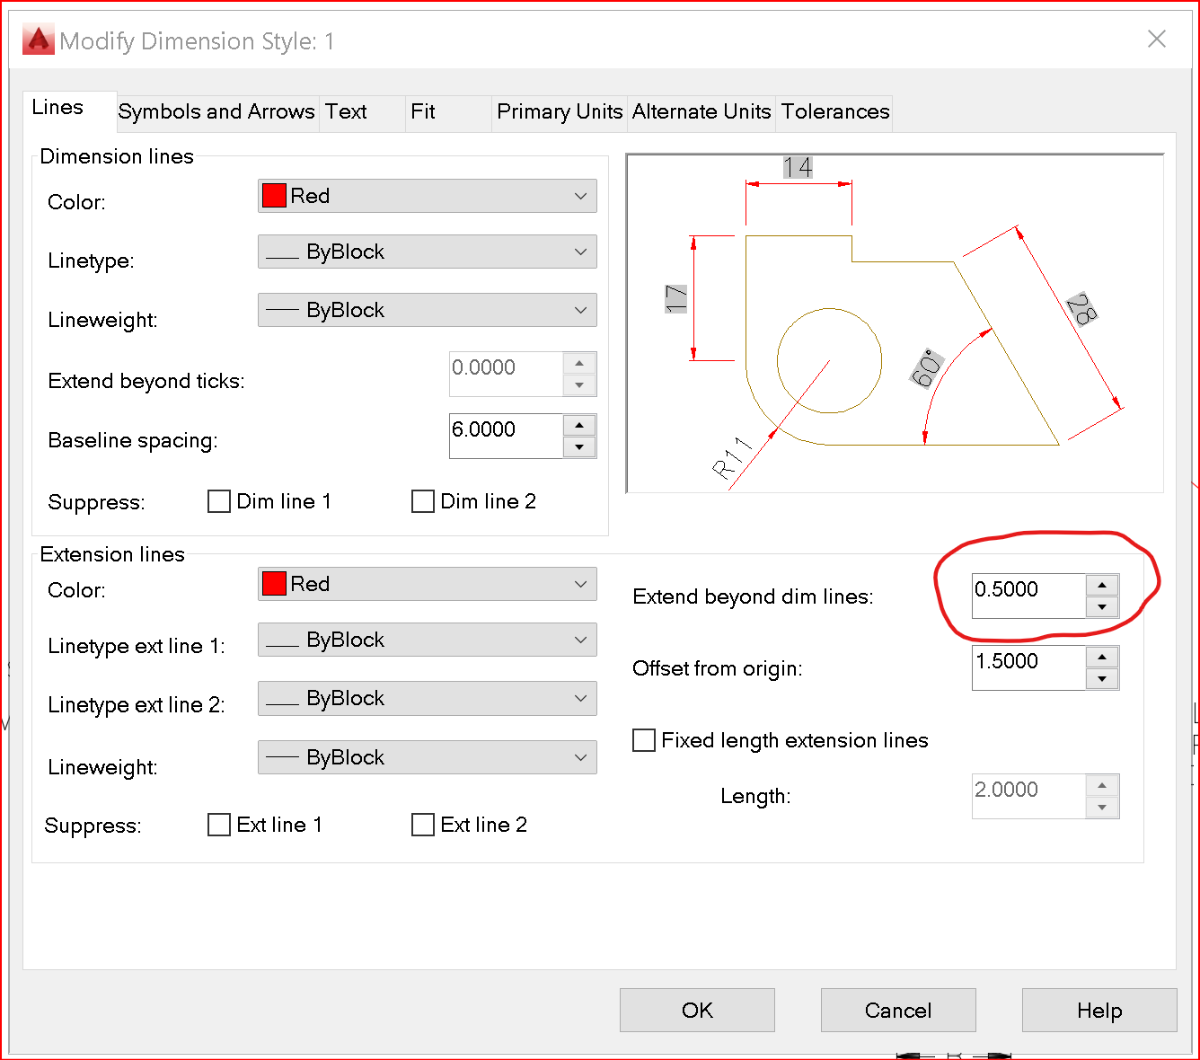This screenshot has width=1200, height=1060.
Task: Decrease Baseline spacing with down arrow
Action: [579, 447]
